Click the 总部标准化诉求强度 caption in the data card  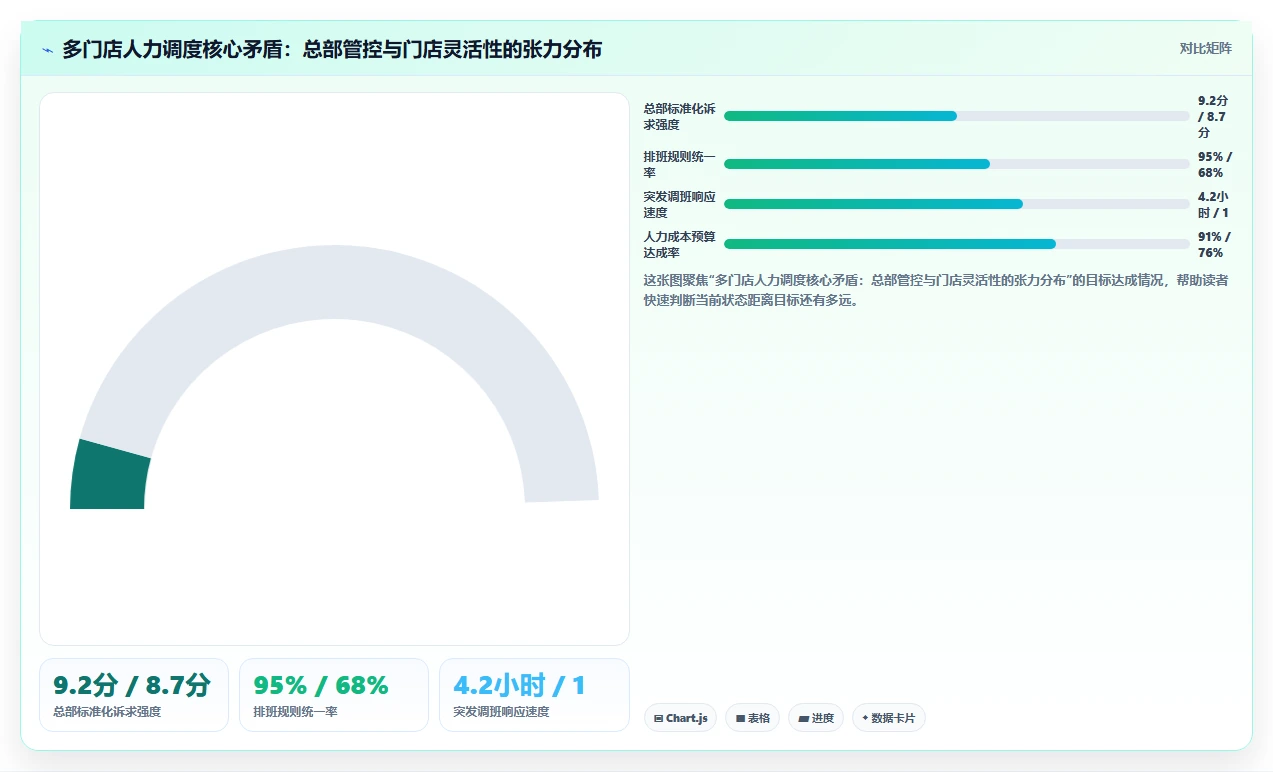(x=107, y=712)
